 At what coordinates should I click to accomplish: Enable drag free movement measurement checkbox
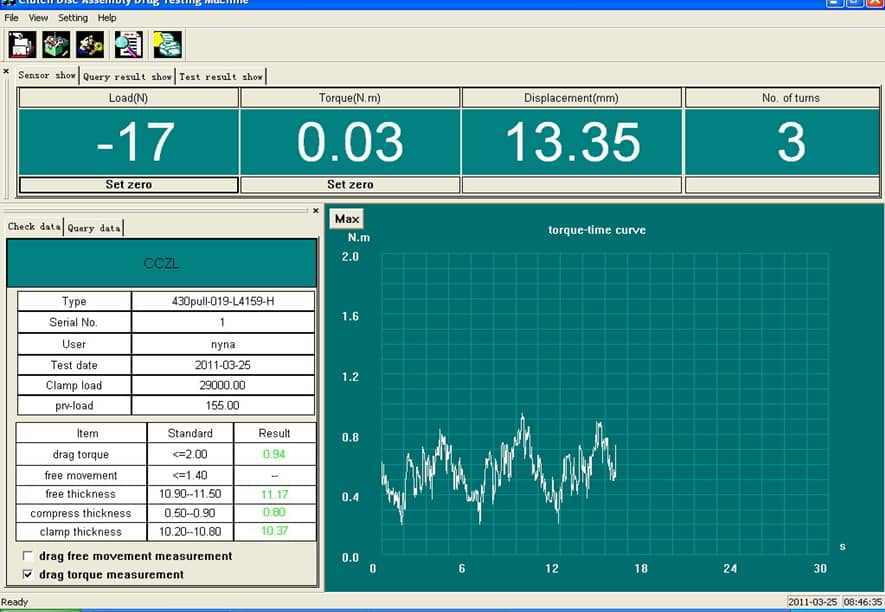tap(27, 556)
